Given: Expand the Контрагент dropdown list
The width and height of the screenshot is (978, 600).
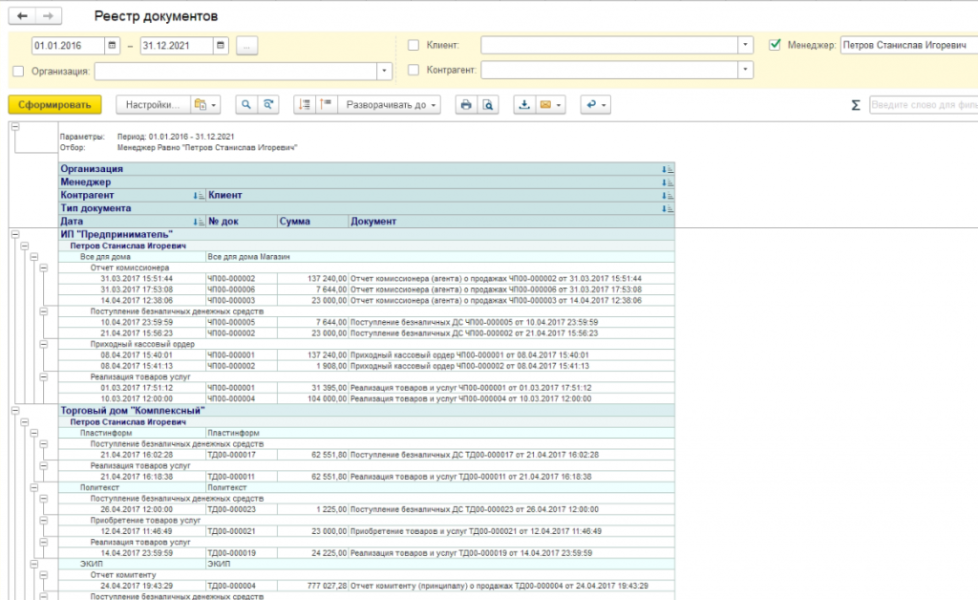Looking at the screenshot, I should 745,70.
